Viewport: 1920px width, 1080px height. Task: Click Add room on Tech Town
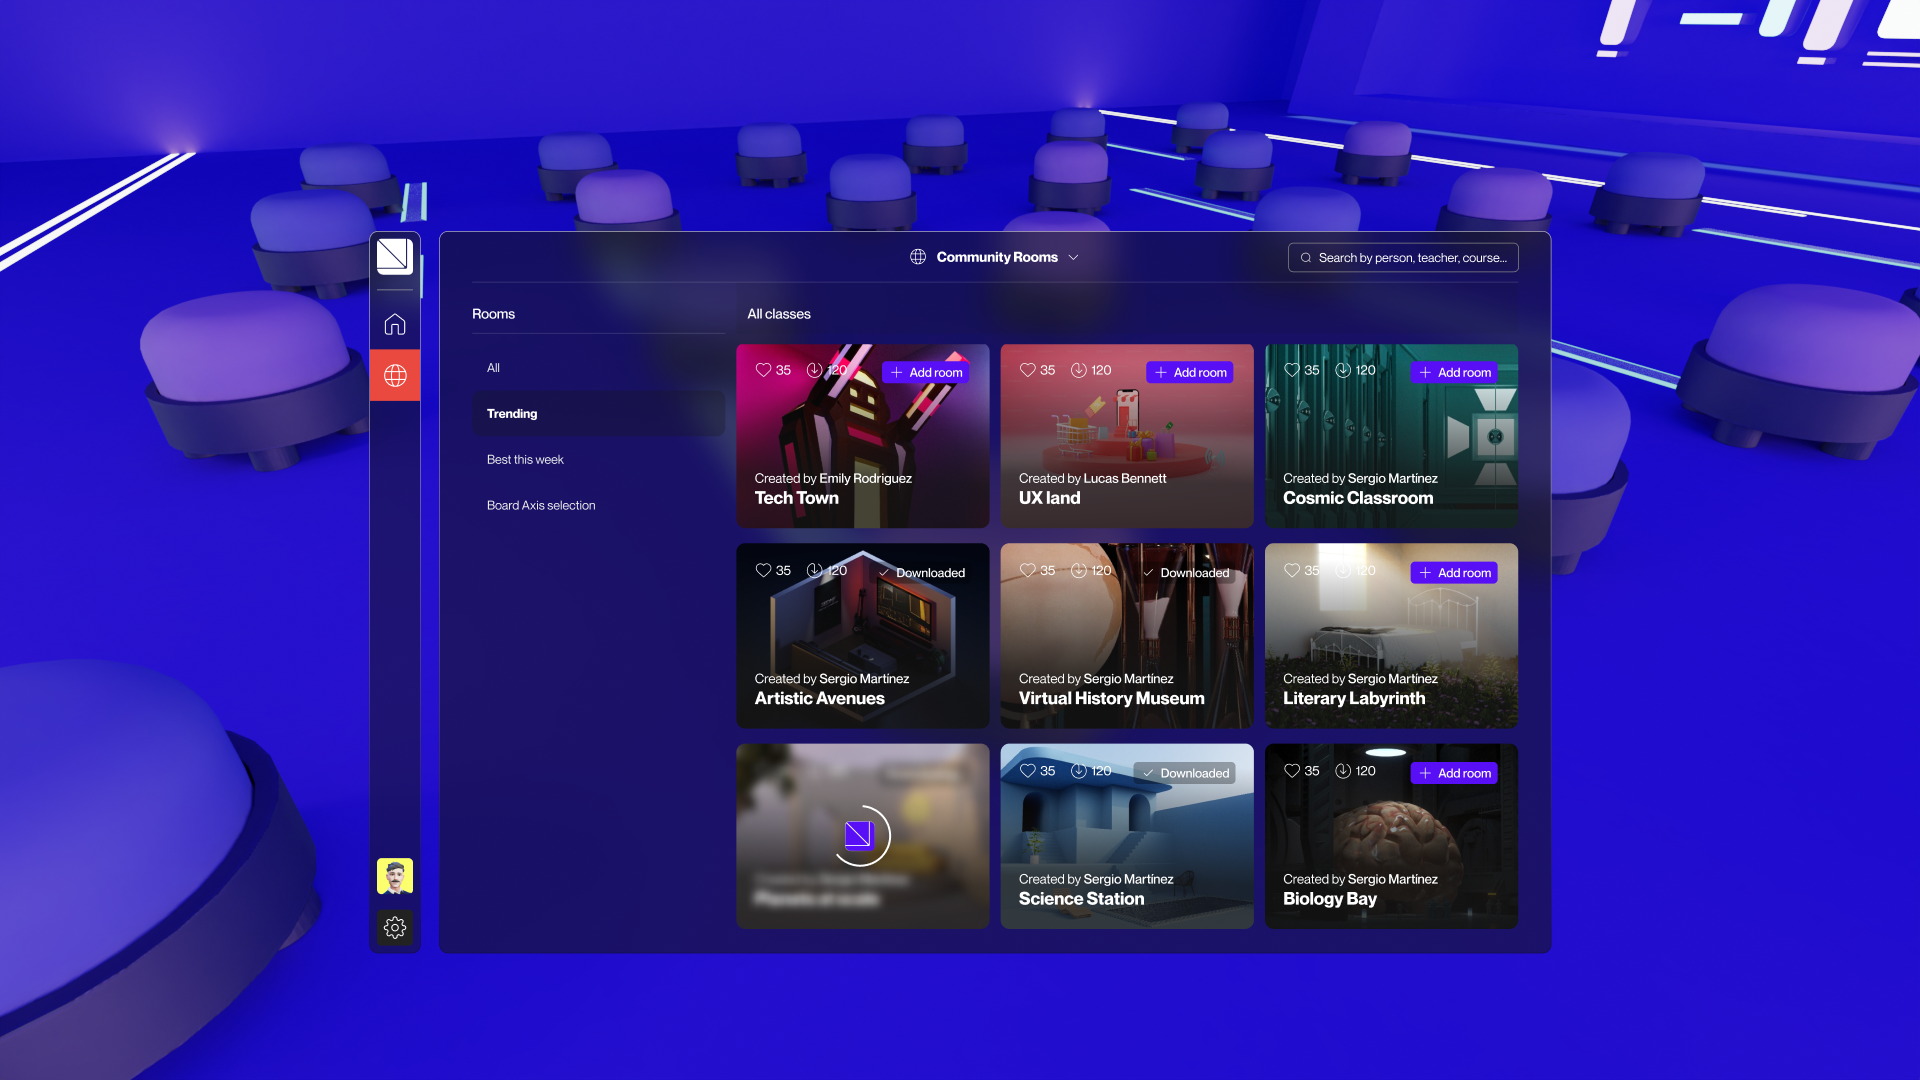pyautogui.click(x=926, y=372)
